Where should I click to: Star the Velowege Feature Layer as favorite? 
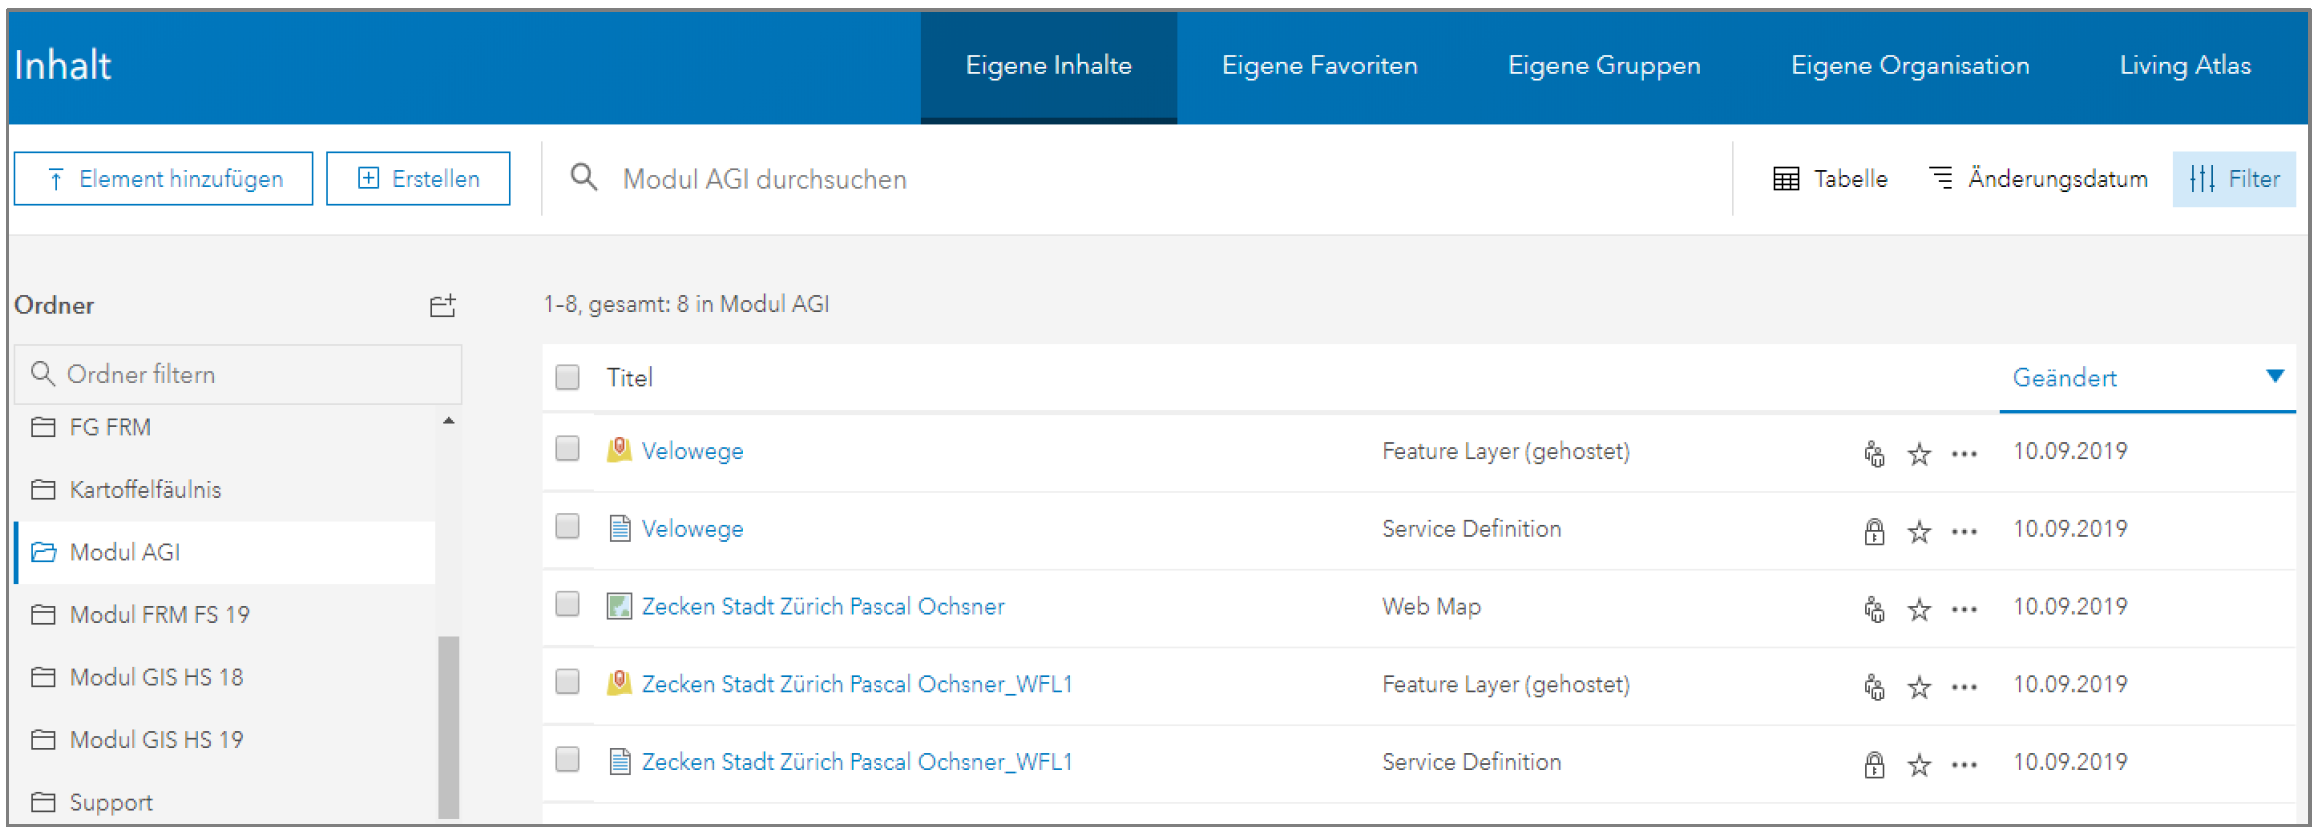pos(1918,454)
